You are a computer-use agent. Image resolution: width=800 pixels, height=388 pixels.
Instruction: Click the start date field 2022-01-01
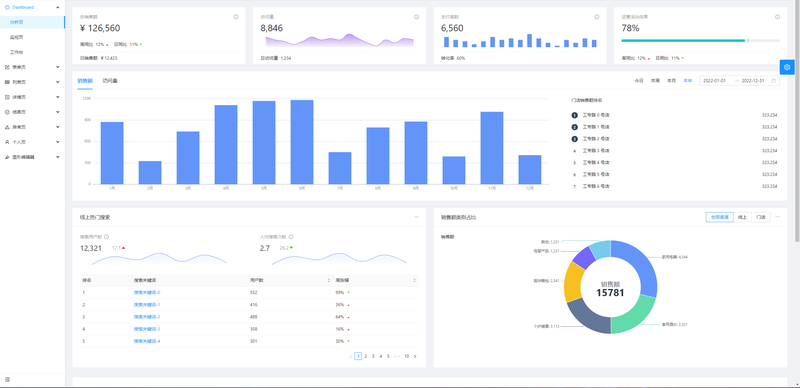coord(714,81)
